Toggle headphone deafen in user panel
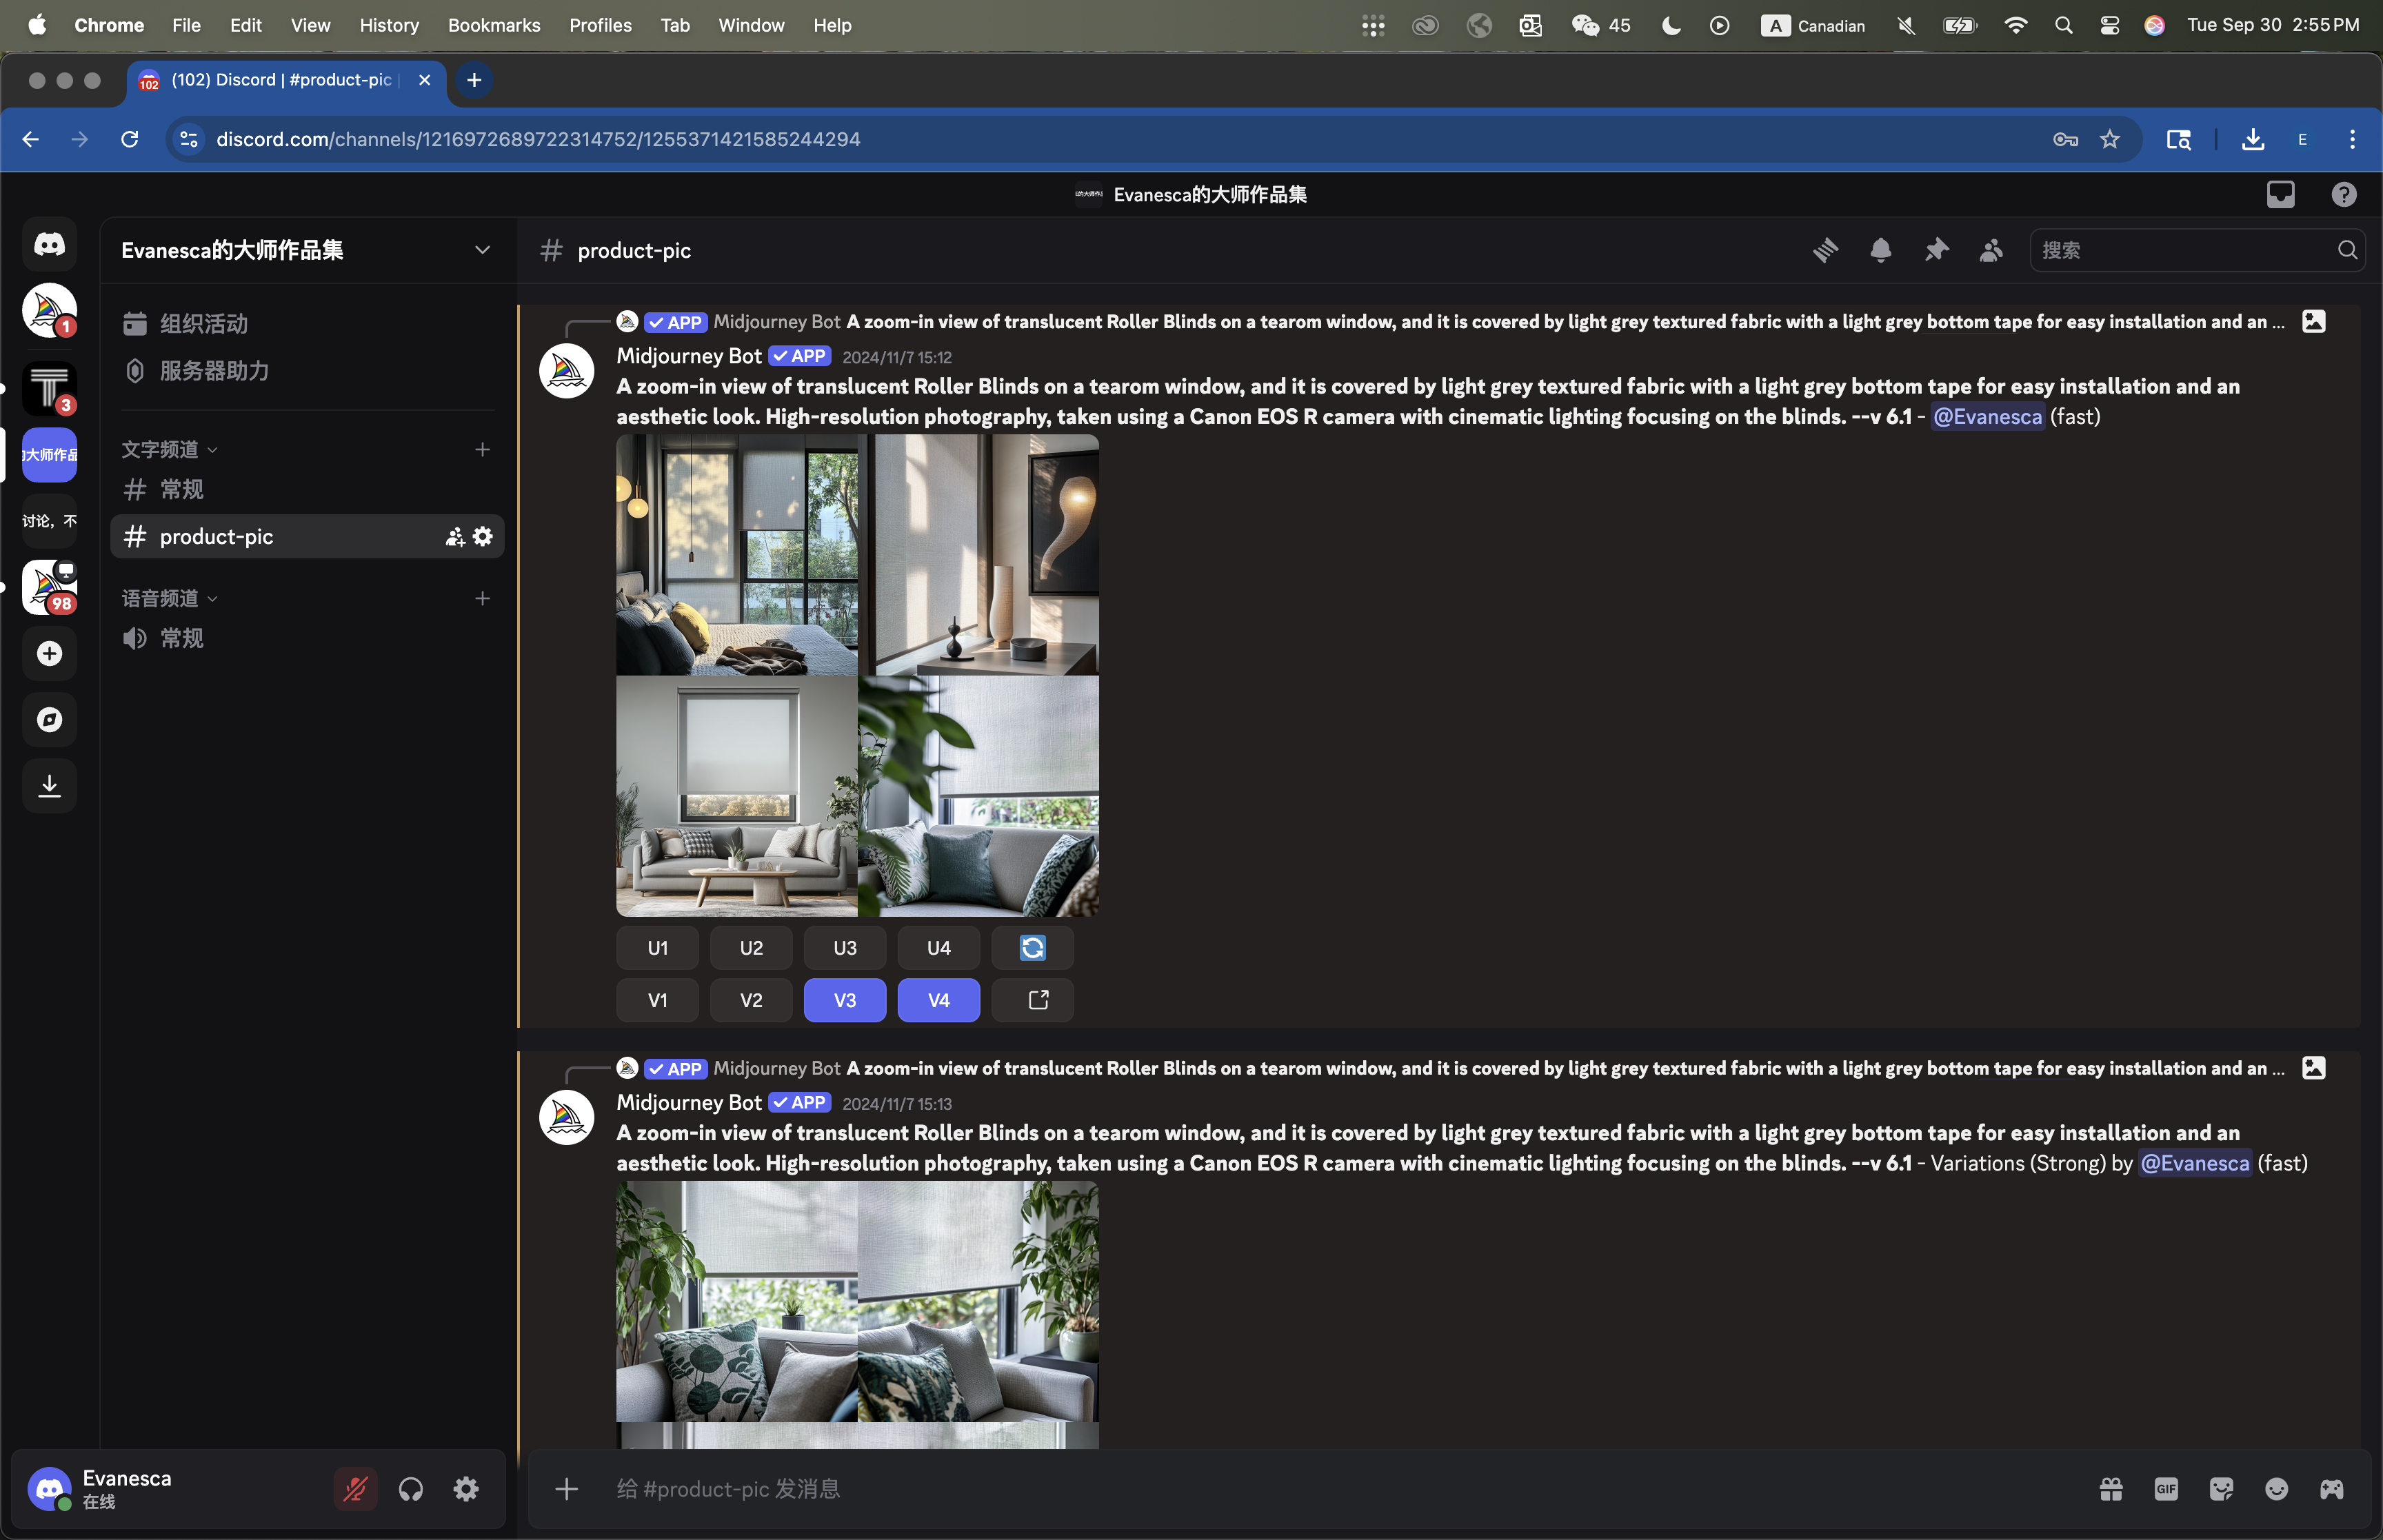Image resolution: width=2383 pixels, height=1540 pixels. 411,1489
